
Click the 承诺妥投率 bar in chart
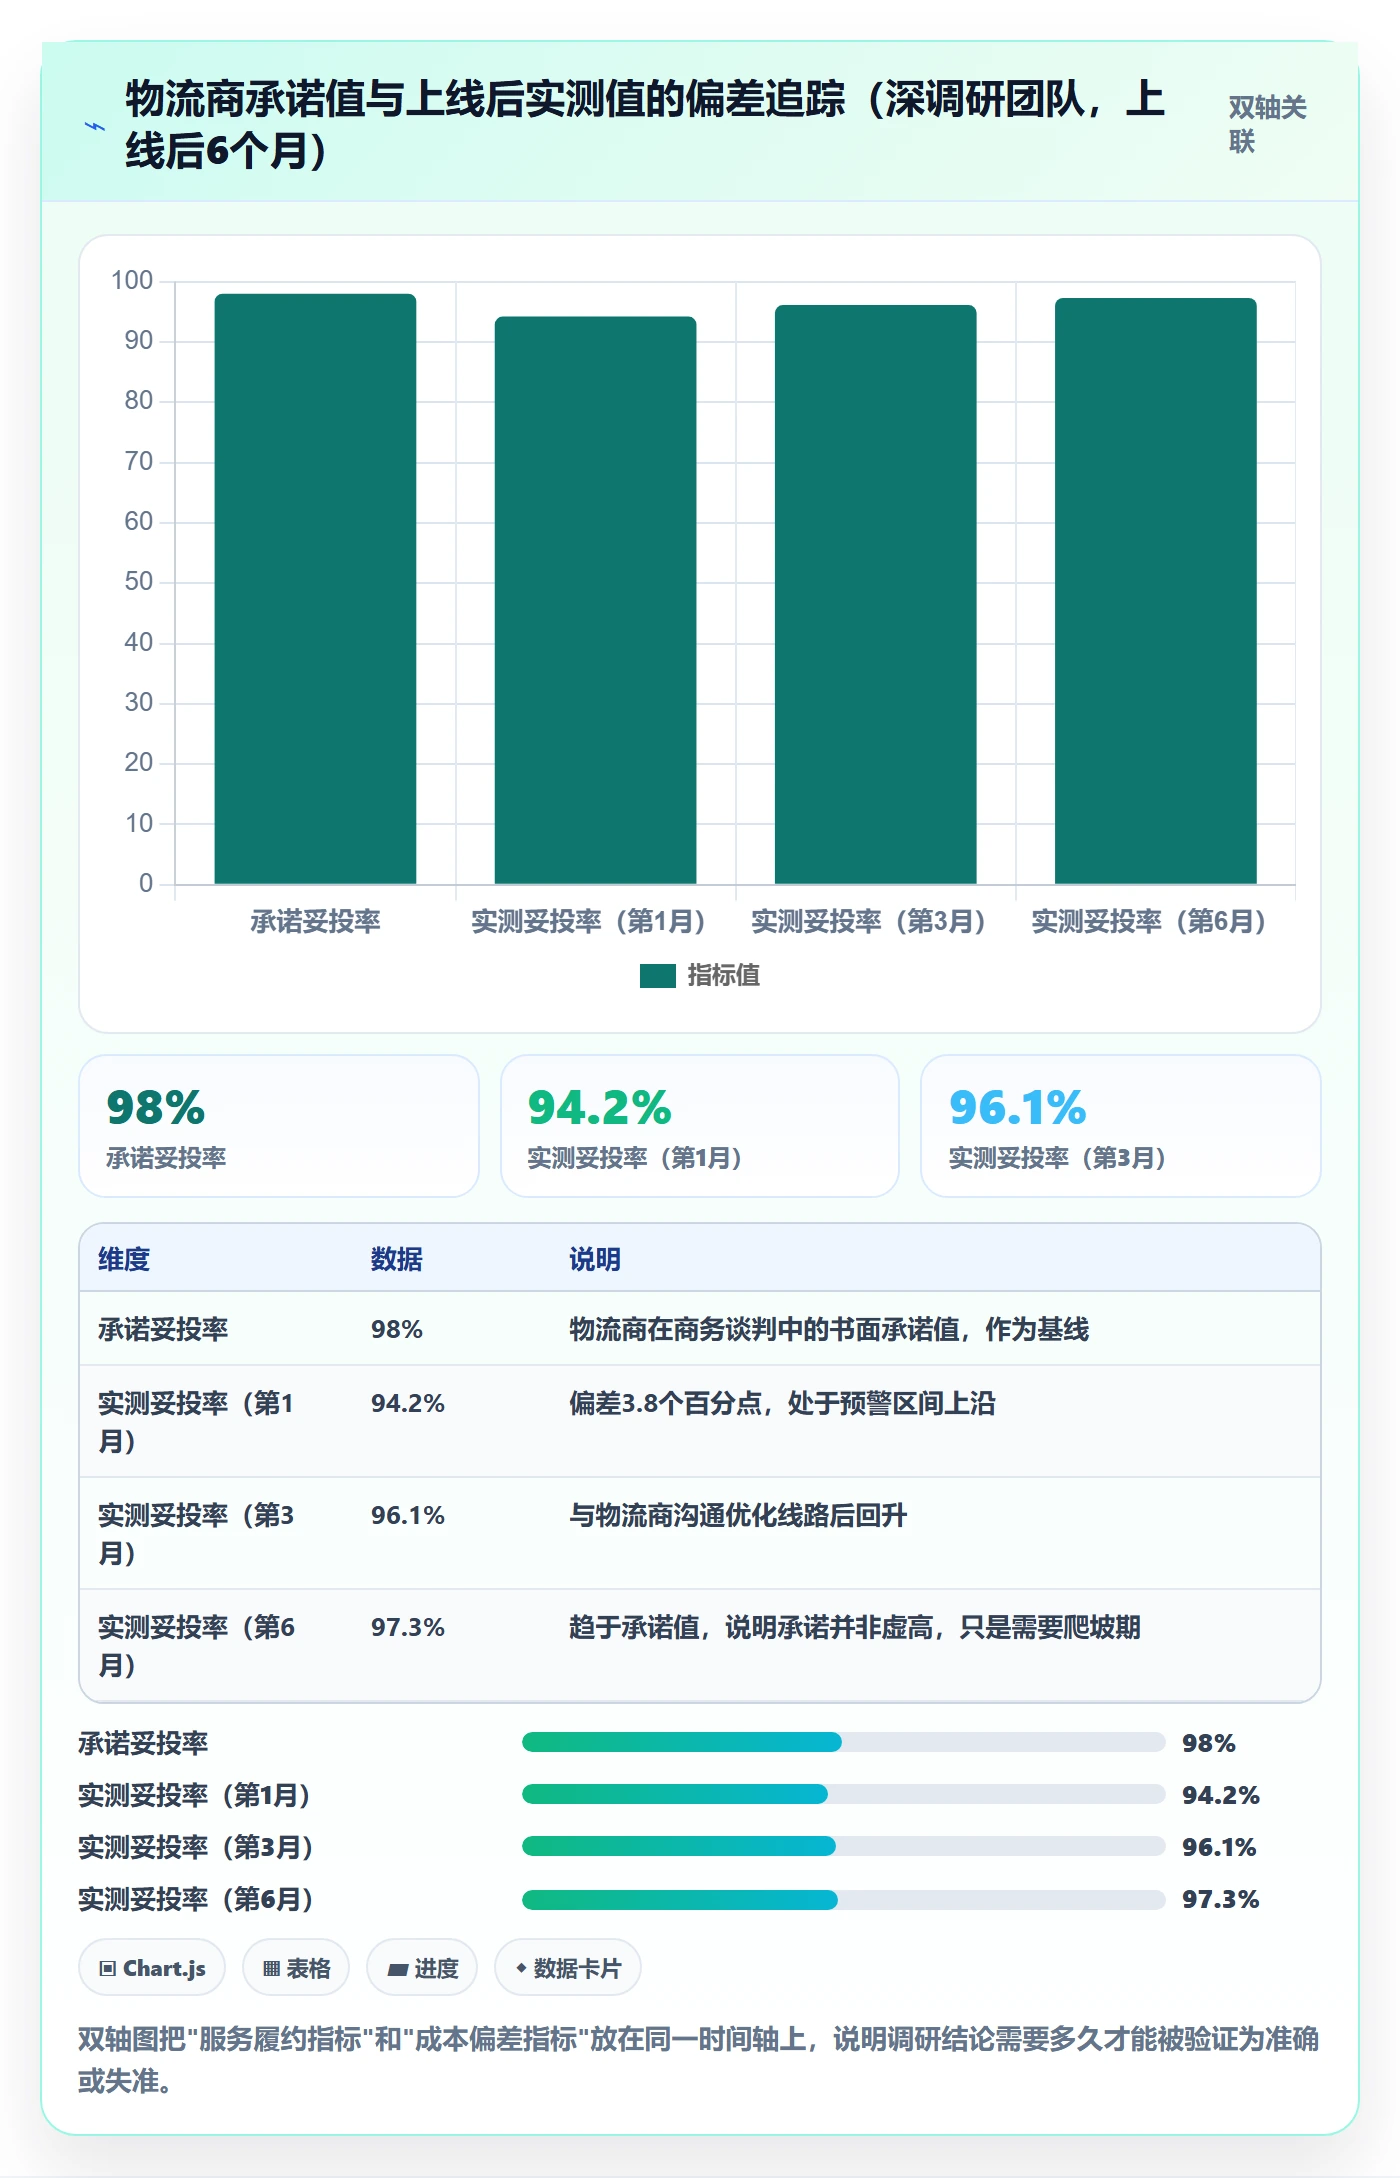point(315,589)
